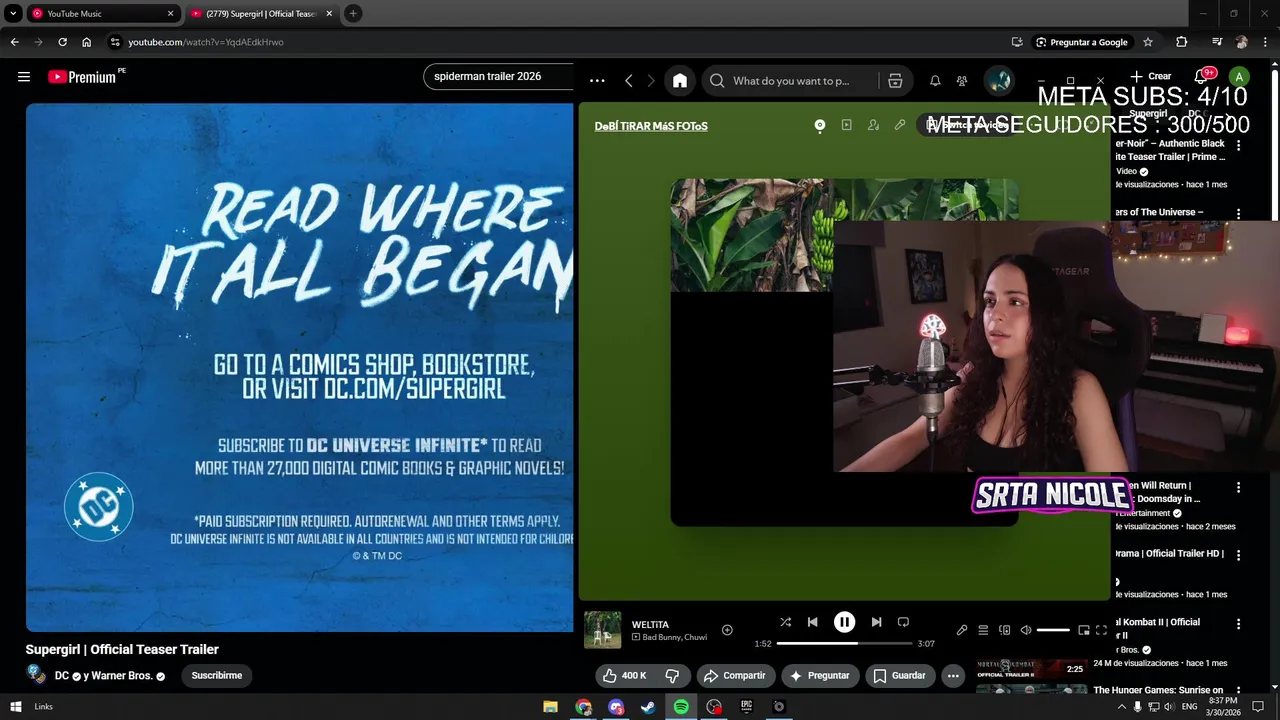The image size is (1280, 720).
Task: Open Spotify Browse icon in search bar
Action: (x=895, y=81)
